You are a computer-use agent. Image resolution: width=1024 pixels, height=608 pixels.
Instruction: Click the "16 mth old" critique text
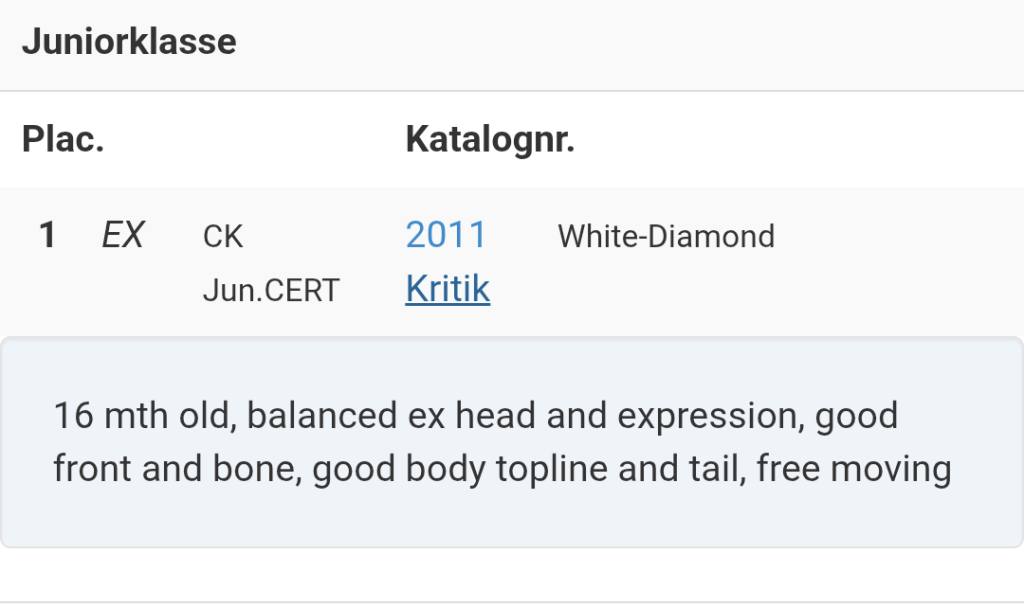click(144, 415)
